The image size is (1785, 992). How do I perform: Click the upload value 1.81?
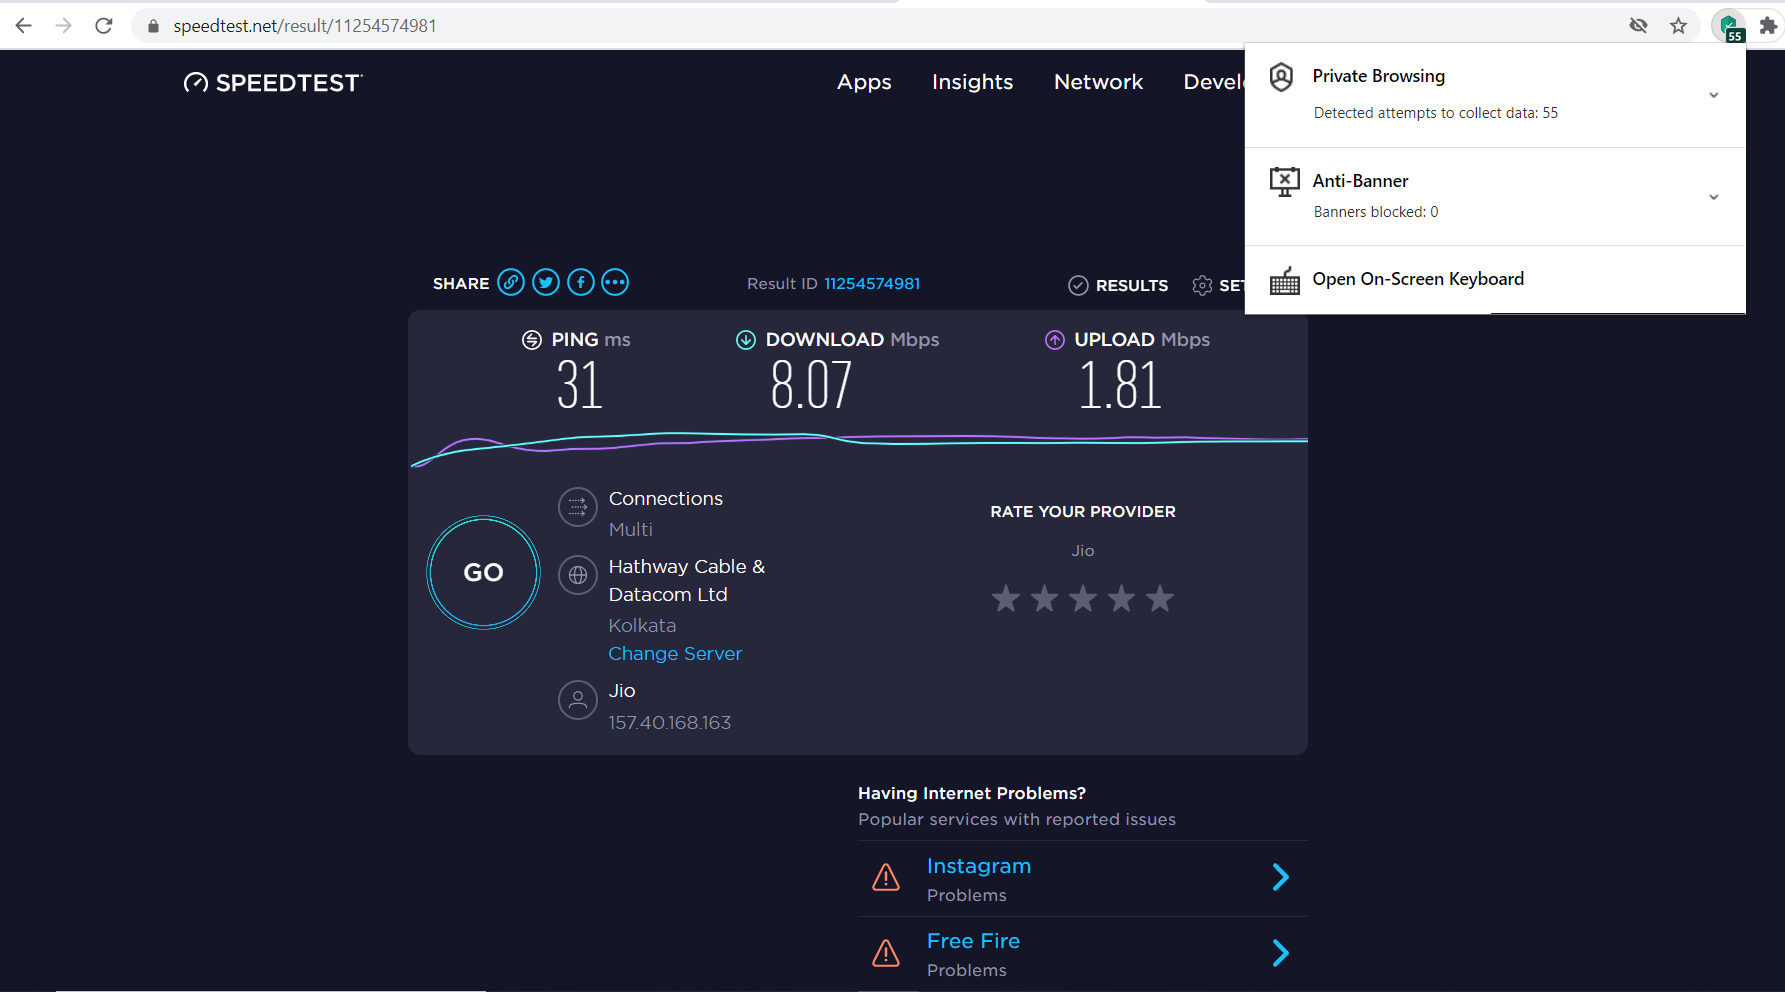click(1120, 385)
